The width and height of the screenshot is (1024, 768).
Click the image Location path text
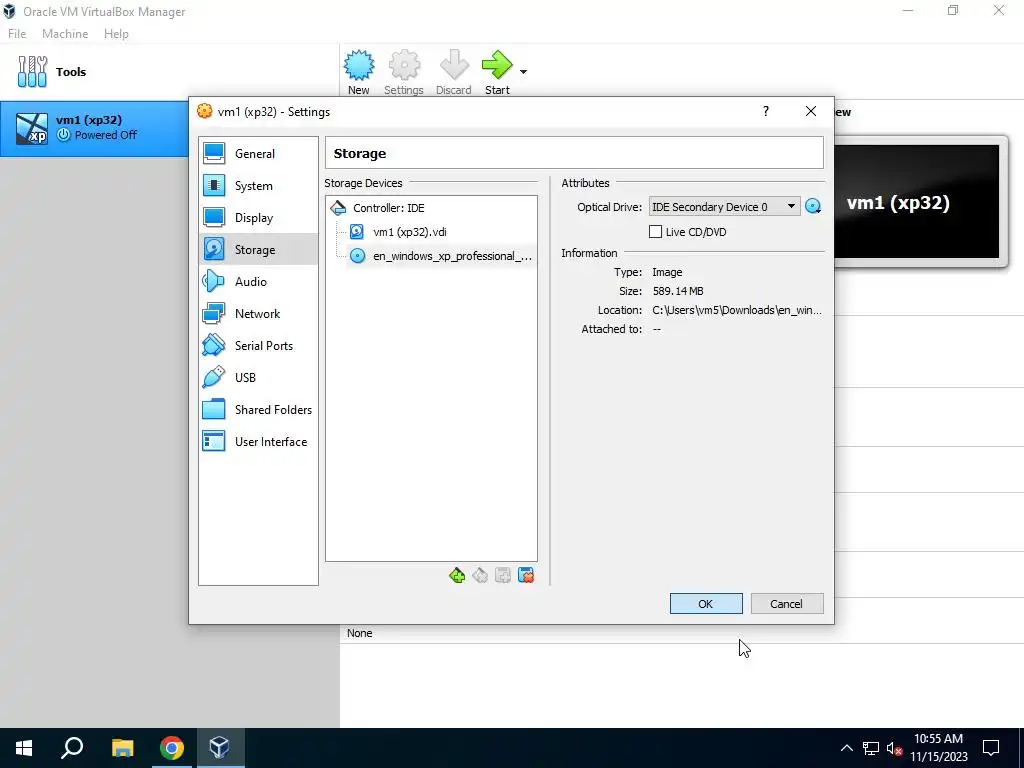click(x=737, y=310)
